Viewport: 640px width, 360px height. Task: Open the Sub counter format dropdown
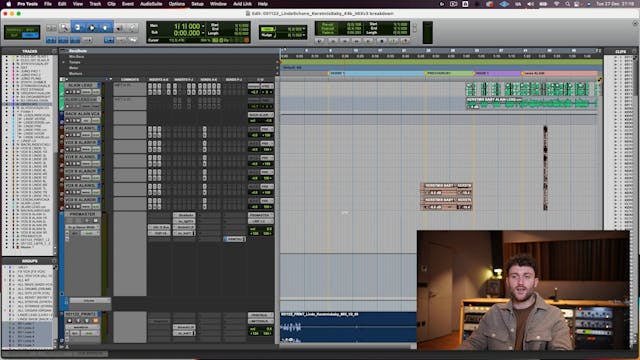click(203, 33)
